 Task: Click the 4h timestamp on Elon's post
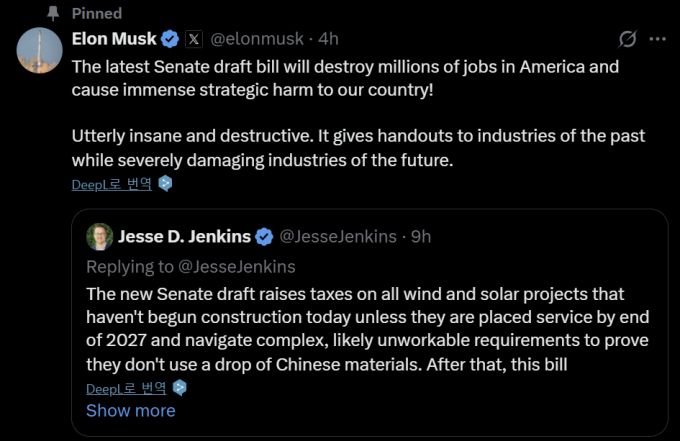click(x=328, y=39)
